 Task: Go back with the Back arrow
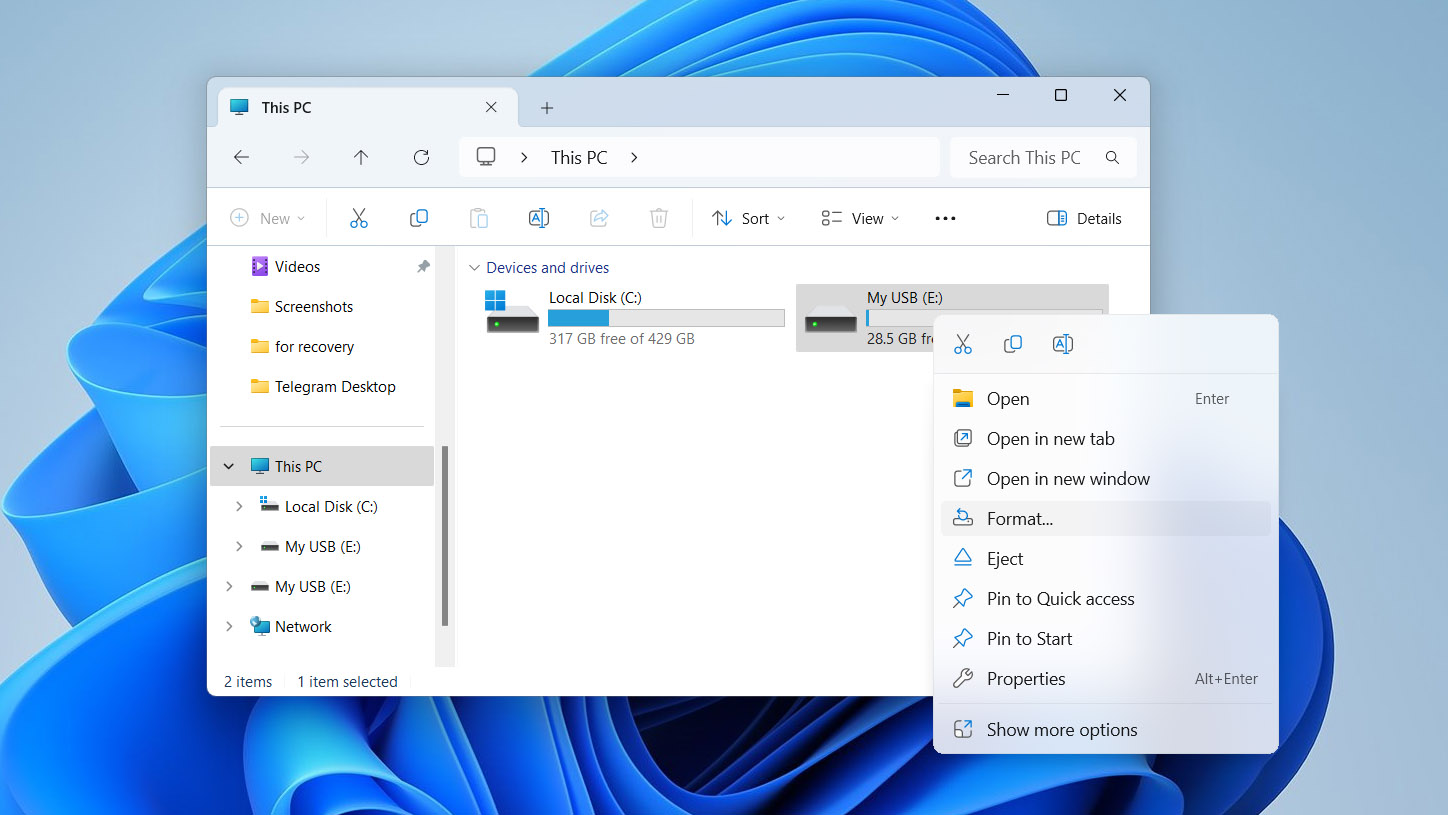(241, 157)
